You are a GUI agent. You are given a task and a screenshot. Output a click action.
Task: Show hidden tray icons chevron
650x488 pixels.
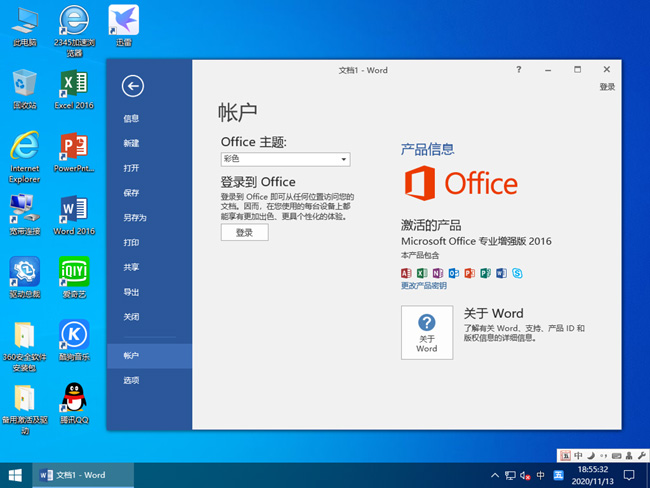495,475
